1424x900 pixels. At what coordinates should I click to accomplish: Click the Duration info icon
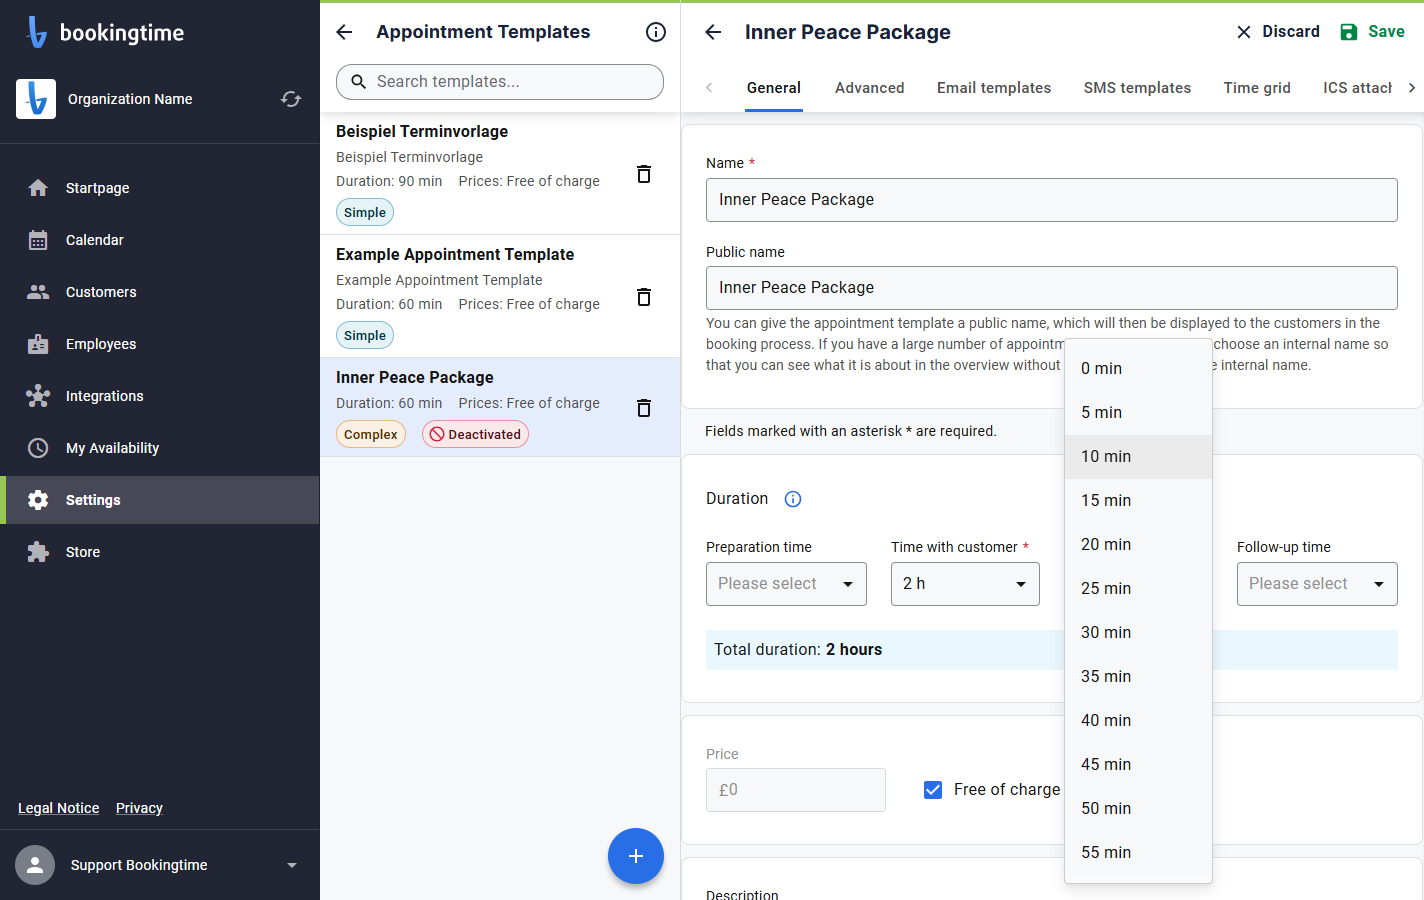(793, 499)
